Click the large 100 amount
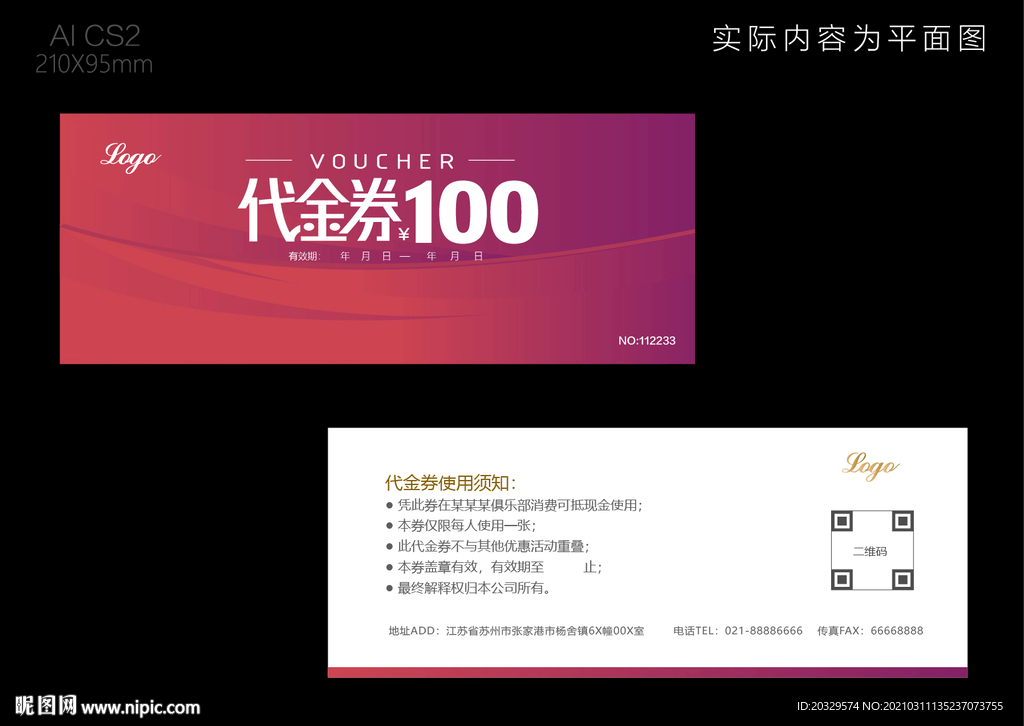1024x726 pixels. coord(472,211)
